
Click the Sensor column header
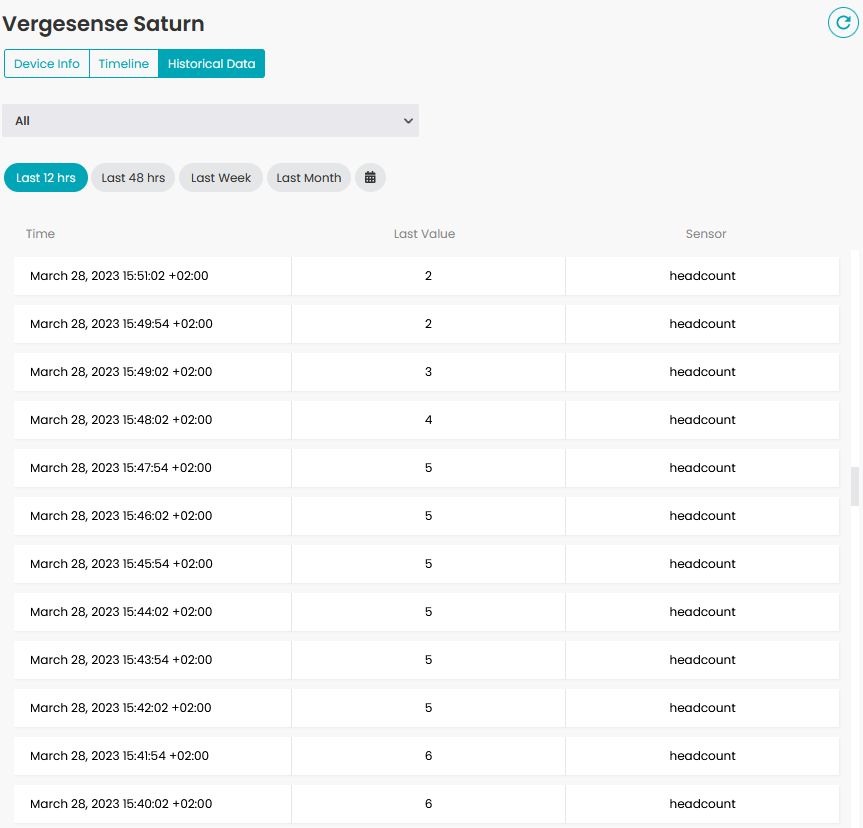coord(706,233)
